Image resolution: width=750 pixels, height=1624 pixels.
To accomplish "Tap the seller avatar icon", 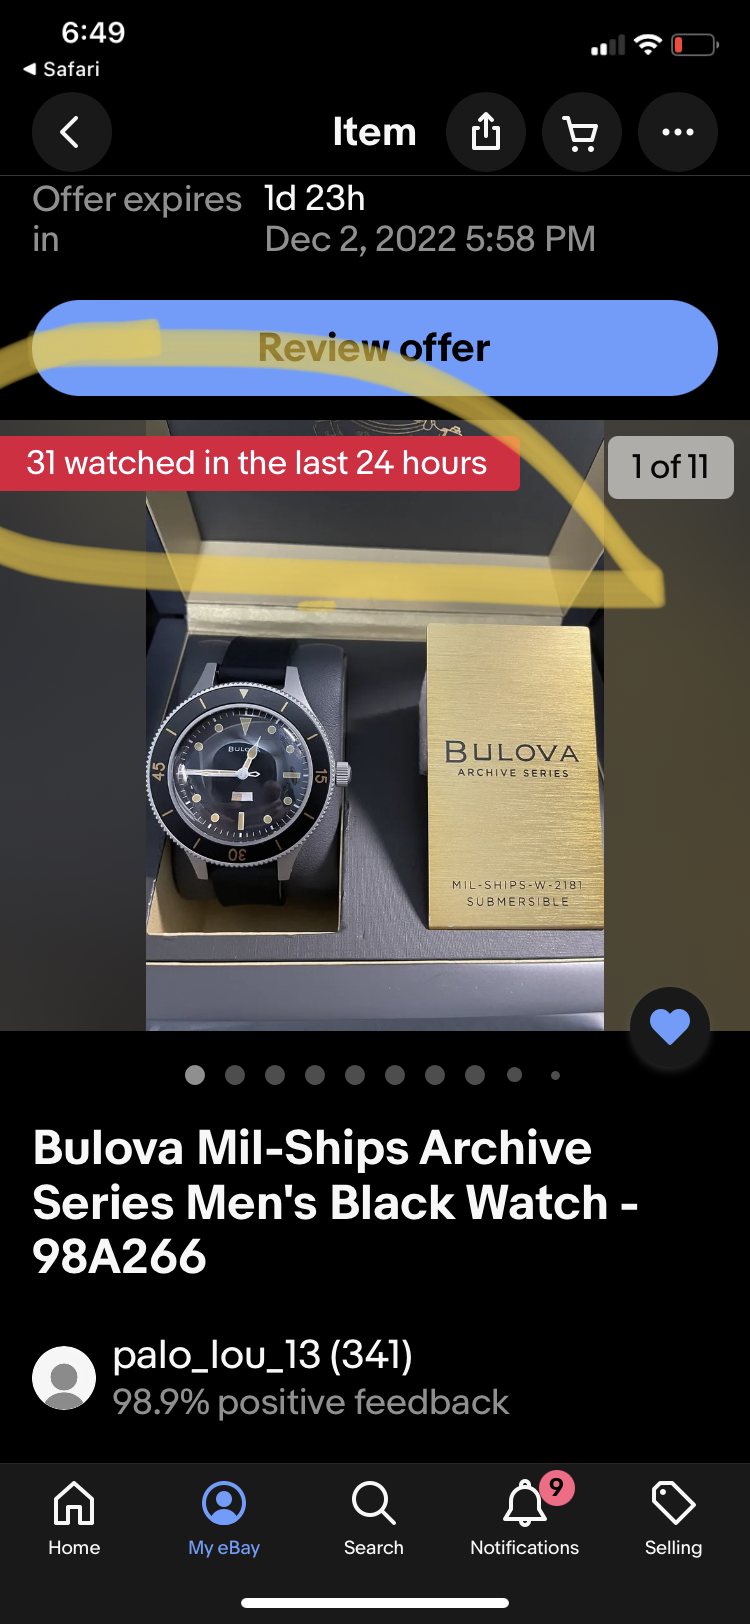I will pyautogui.click(x=64, y=1377).
